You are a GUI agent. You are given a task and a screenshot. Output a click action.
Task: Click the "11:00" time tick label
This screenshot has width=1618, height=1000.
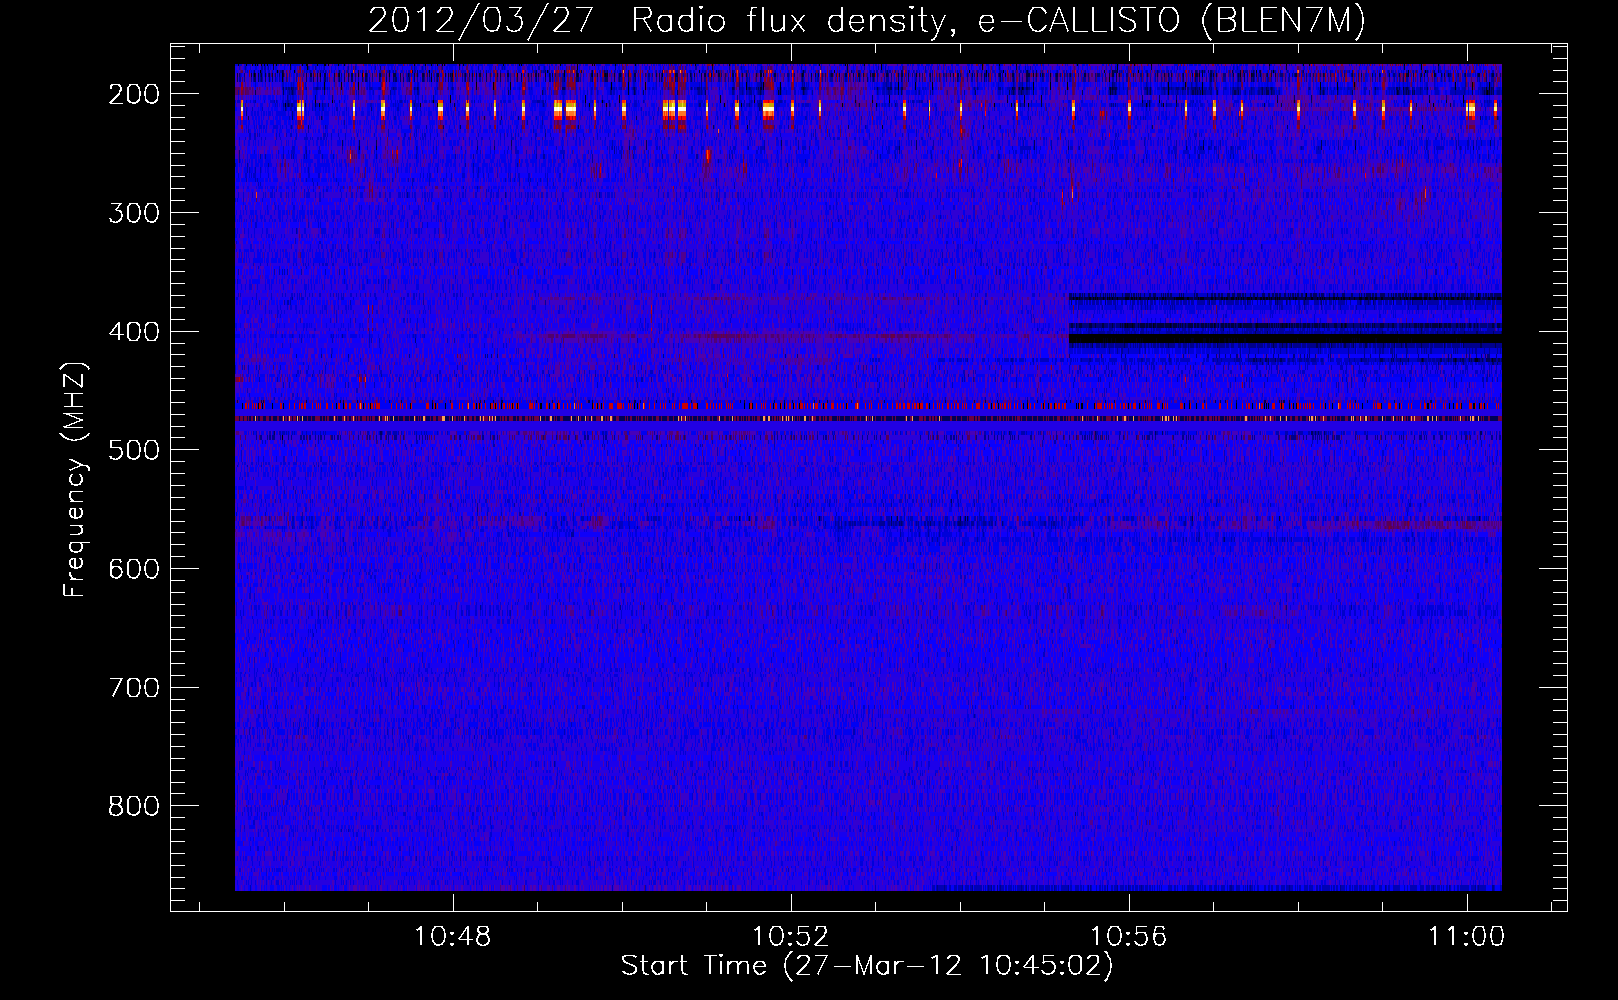[x=1467, y=937]
